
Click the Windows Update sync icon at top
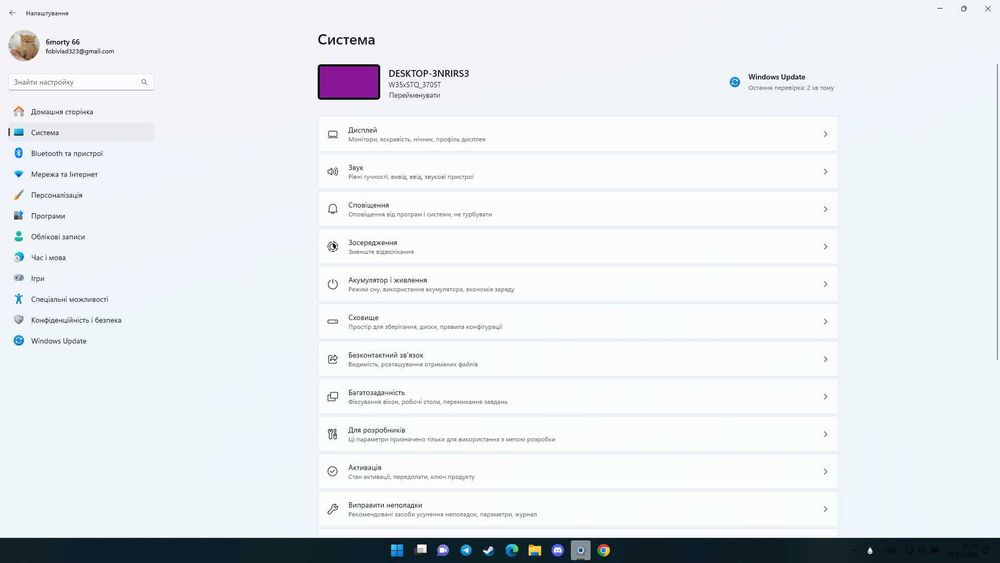(735, 82)
